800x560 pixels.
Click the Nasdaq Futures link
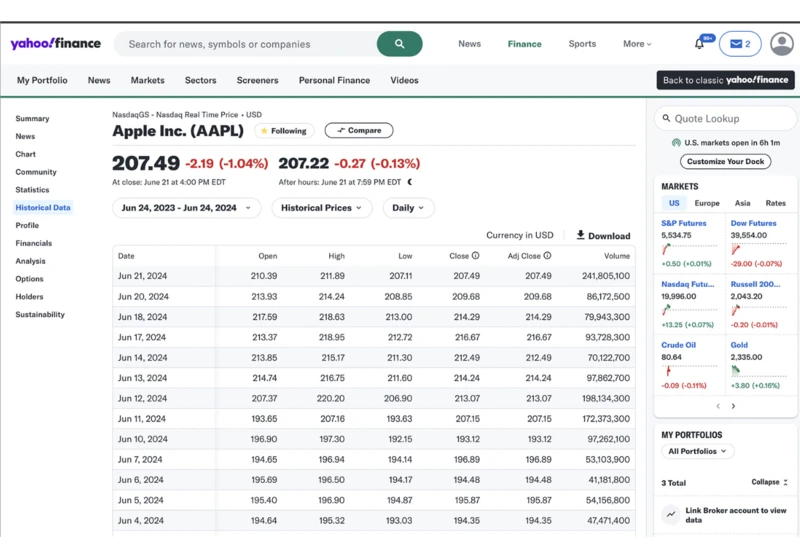[687, 284]
